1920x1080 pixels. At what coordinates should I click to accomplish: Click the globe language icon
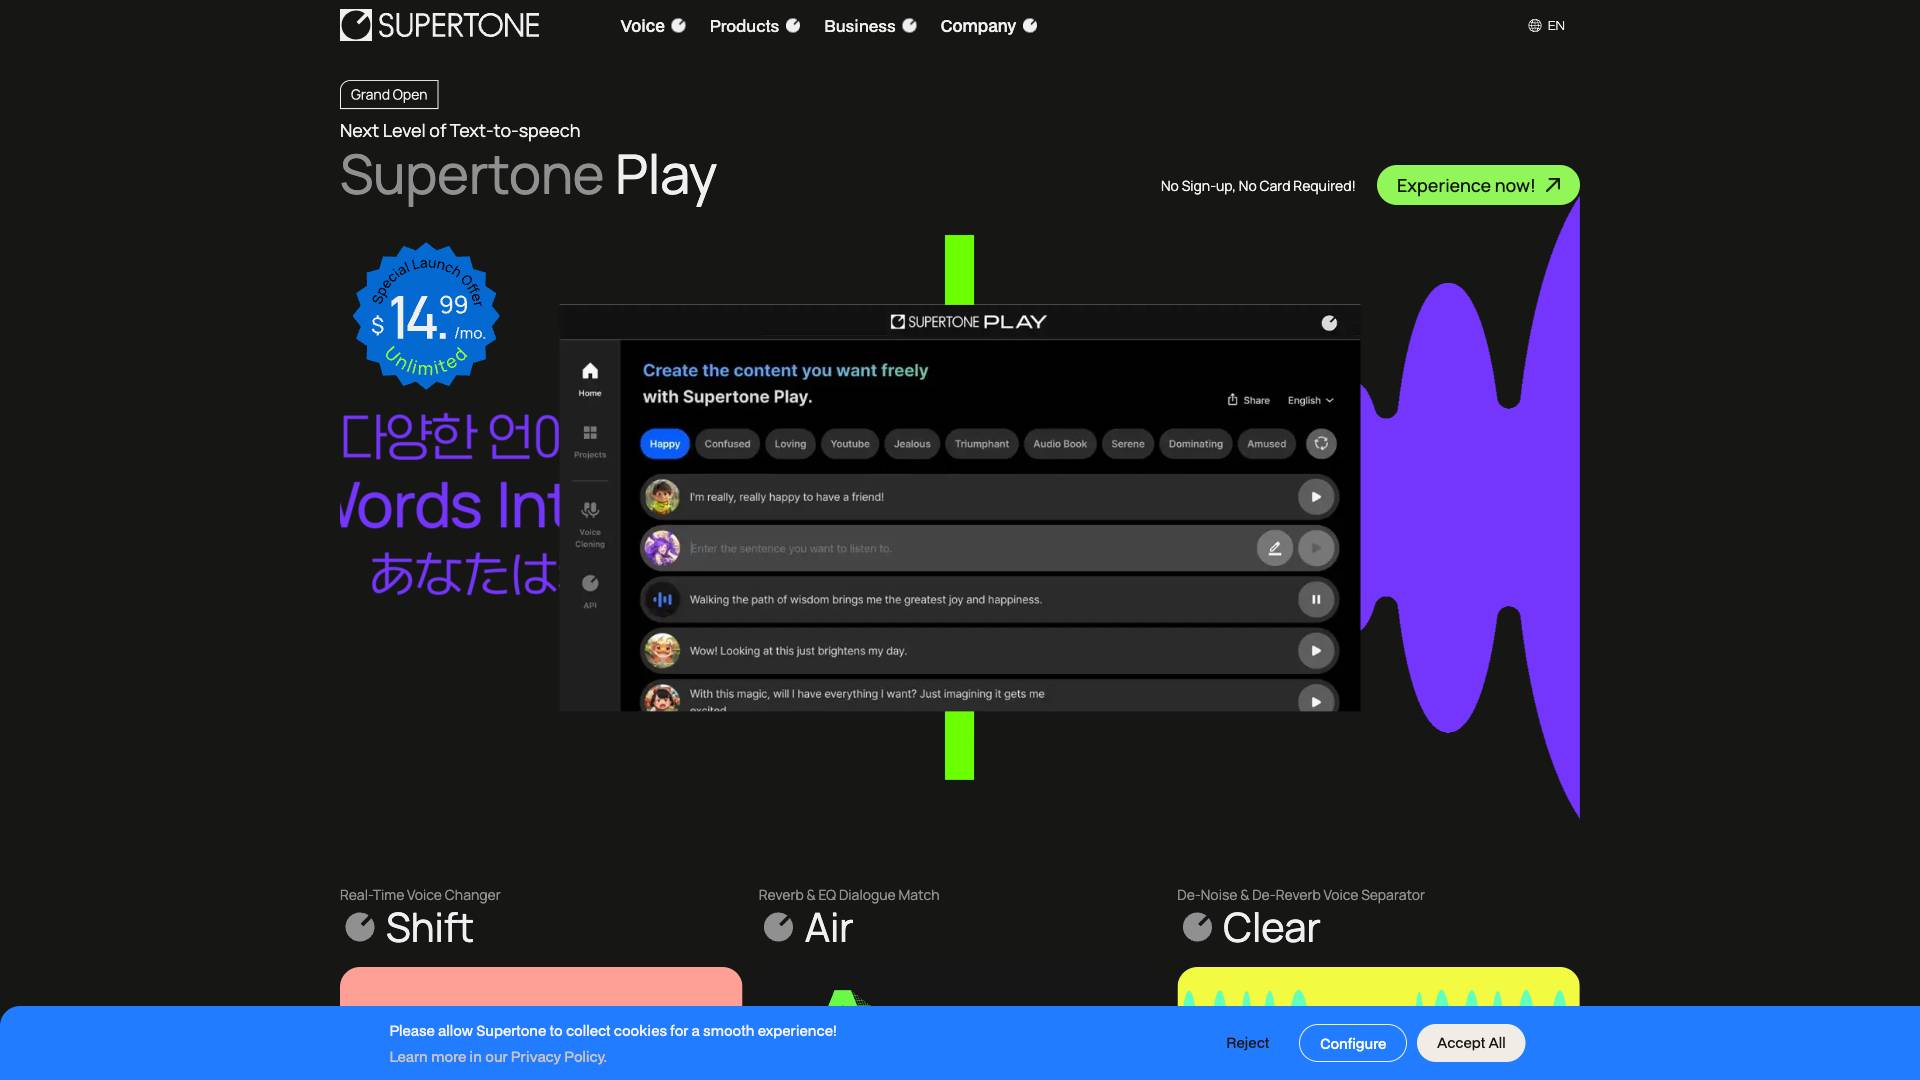coord(1534,26)
